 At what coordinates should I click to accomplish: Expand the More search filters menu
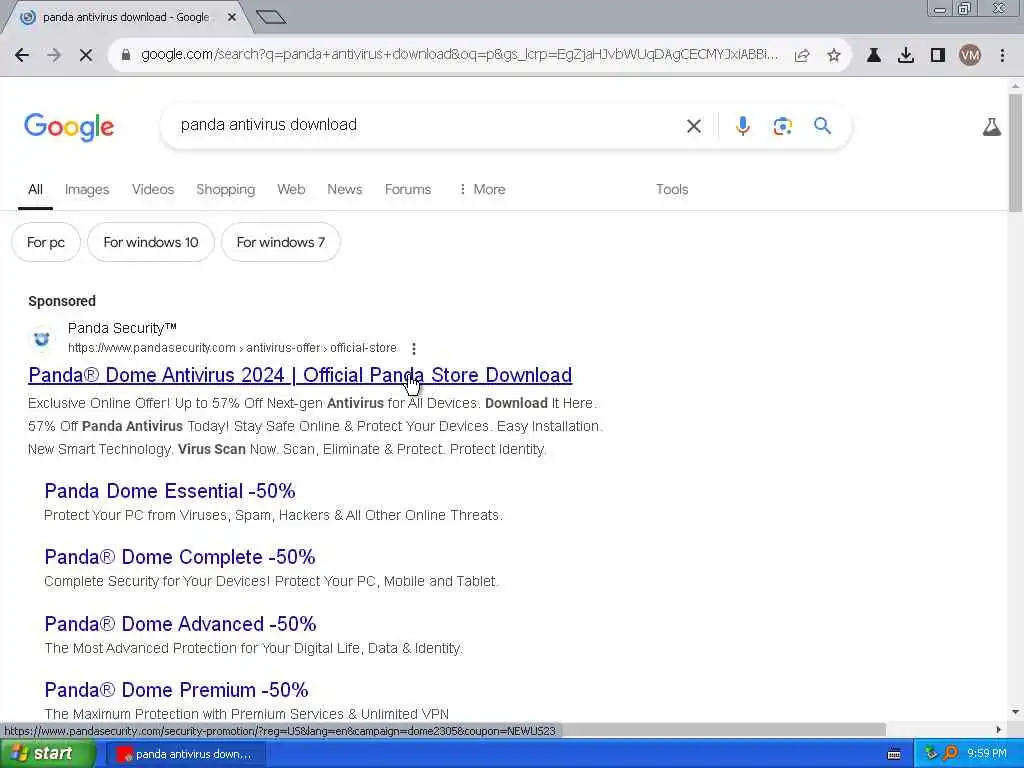[x=482, y=189]
